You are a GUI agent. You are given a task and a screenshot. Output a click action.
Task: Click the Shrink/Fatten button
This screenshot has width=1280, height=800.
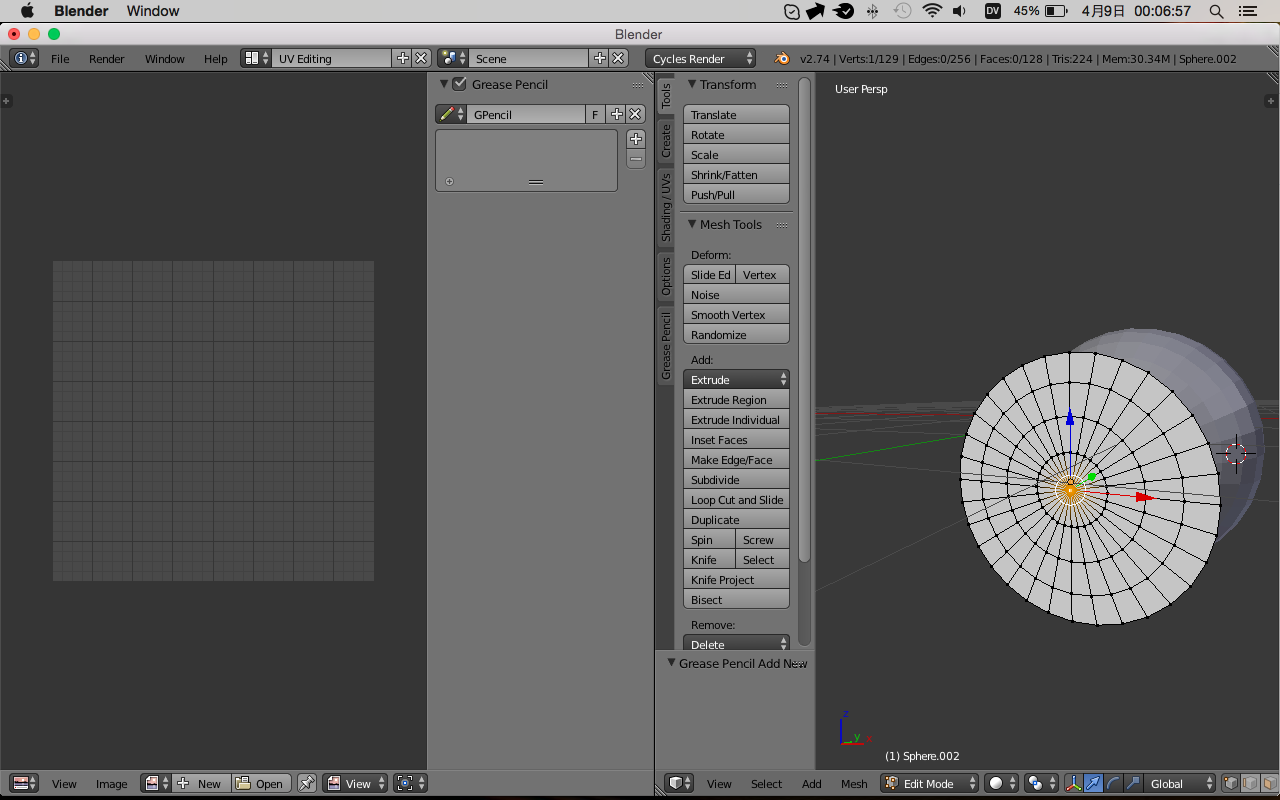(736, 174)
